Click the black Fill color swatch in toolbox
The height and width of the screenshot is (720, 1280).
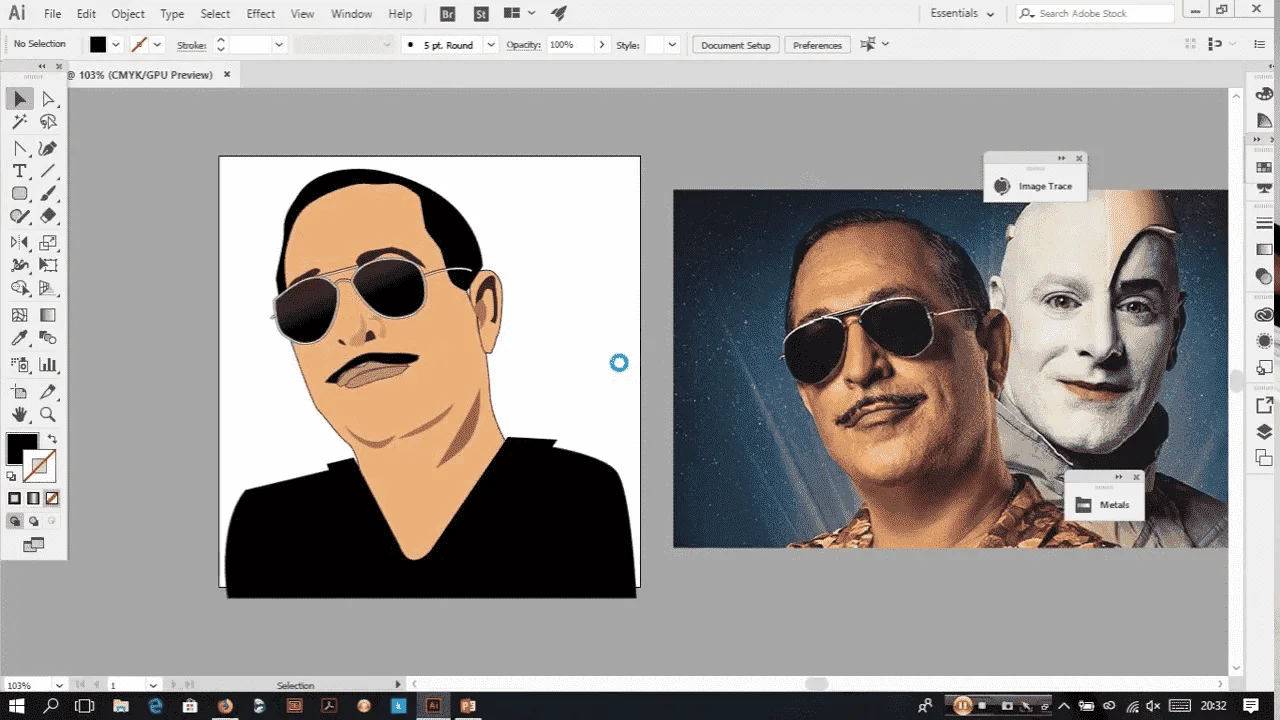click(22, 447)
